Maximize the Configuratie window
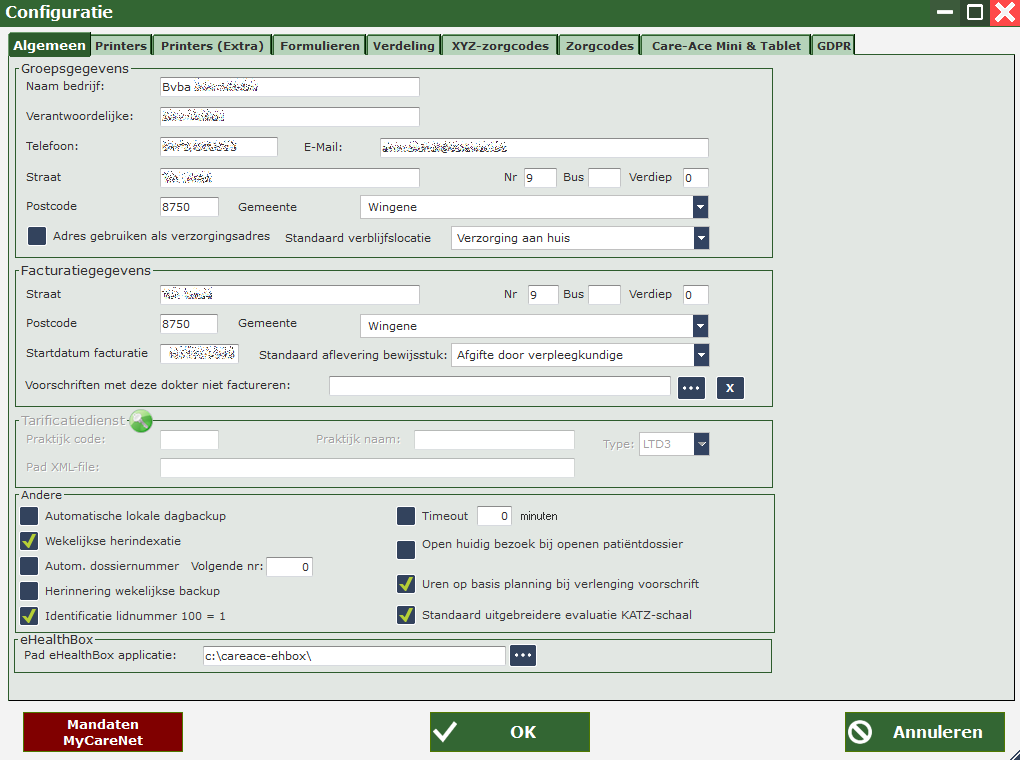 975,13
